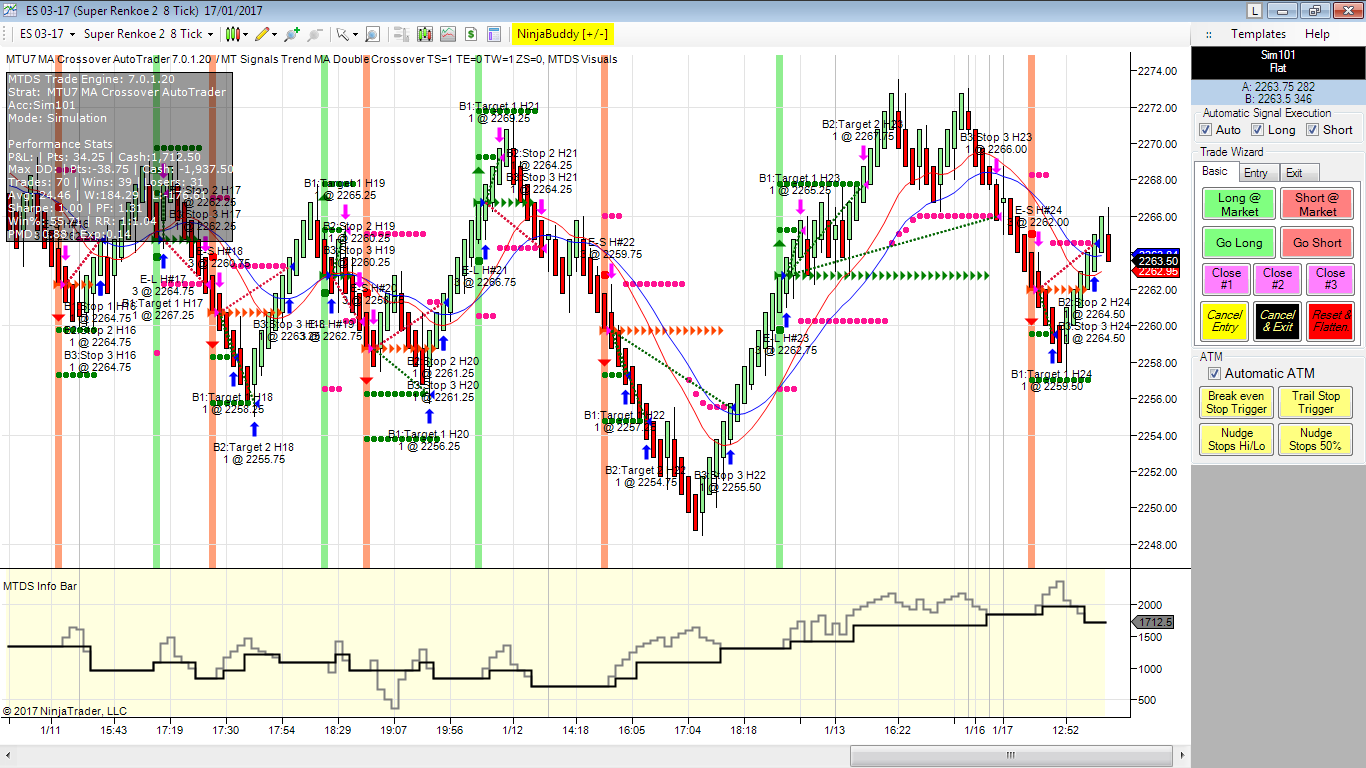Select the arrow cursor pointer tool

pyautogui.click(x=342, y=34)
